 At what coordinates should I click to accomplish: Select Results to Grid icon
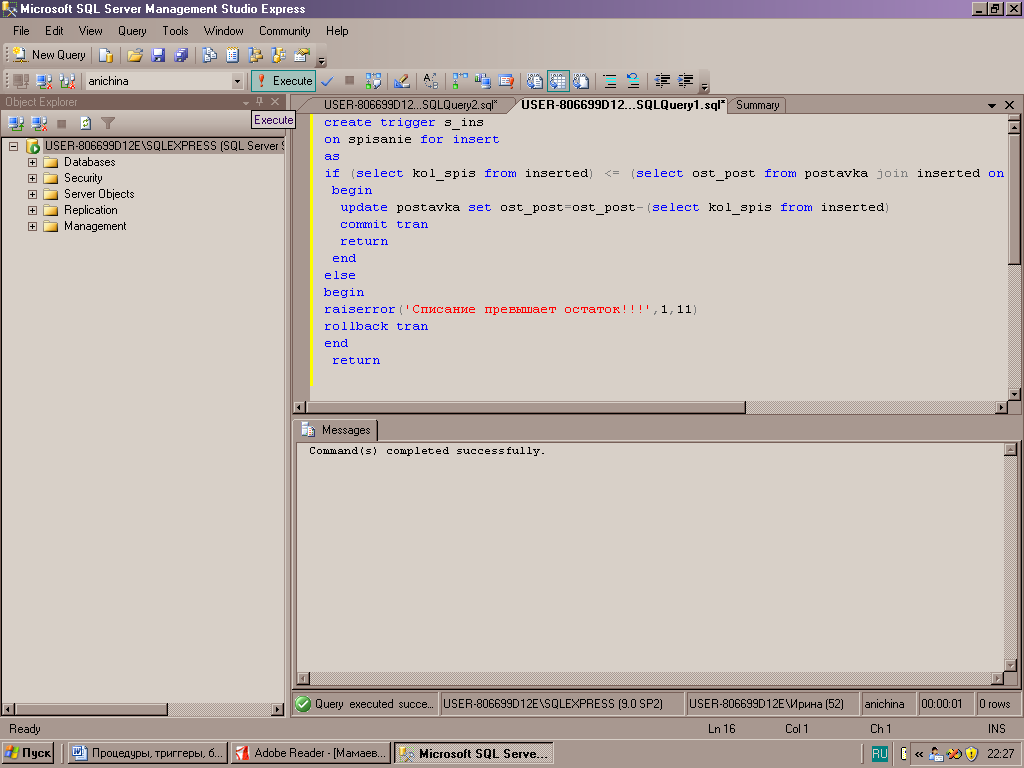[558, 81]
